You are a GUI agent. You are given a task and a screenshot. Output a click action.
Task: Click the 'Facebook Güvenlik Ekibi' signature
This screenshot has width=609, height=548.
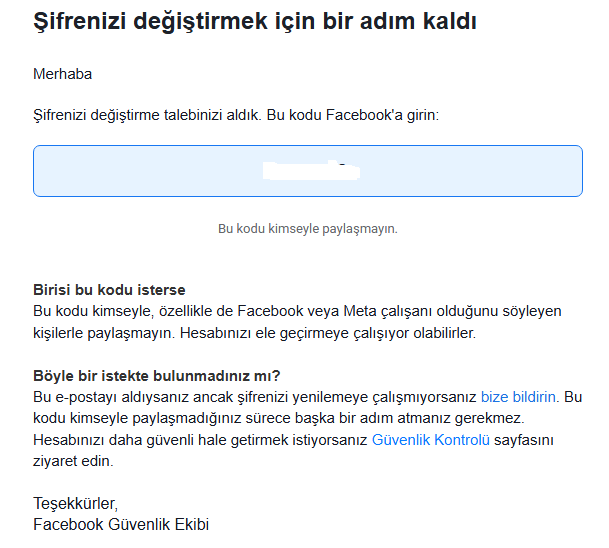[x=121, y=524]
